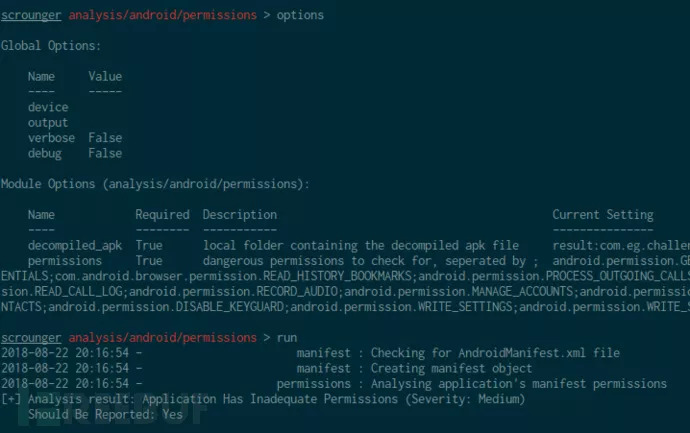The height and width of the screenshot is (433, 690).
Task: Click the 'verbose' global option name
Action: tap(51, 138)
